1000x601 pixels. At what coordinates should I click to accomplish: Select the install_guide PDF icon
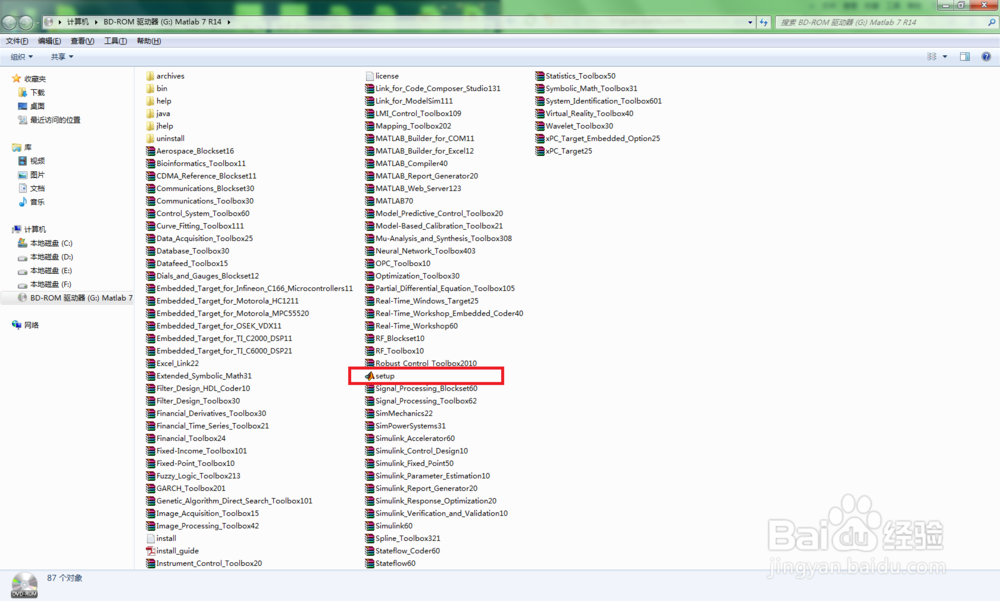coord(151,551)
